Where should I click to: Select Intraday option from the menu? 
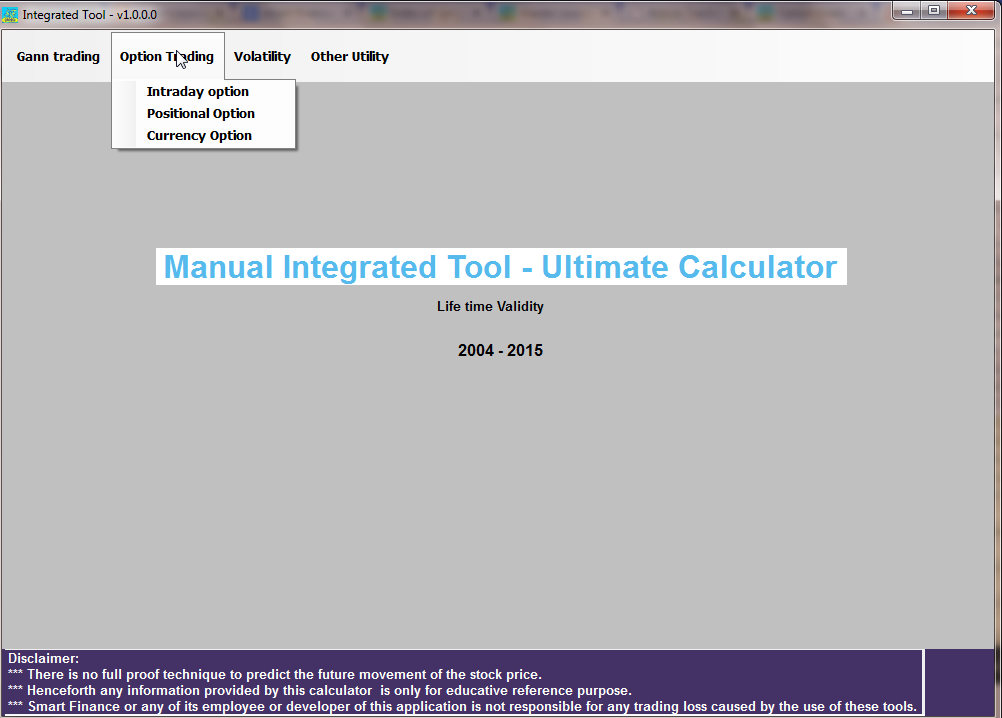pyautogui.click(x=197, y=91)
